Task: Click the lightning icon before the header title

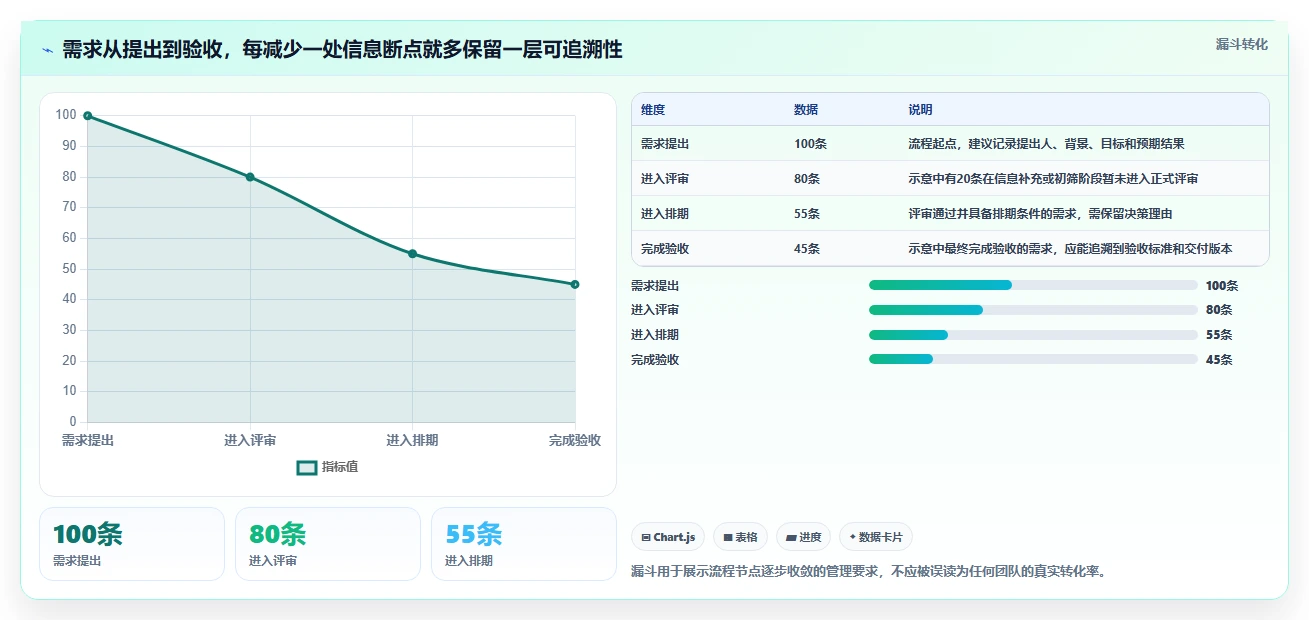Action: pos(48,50)
